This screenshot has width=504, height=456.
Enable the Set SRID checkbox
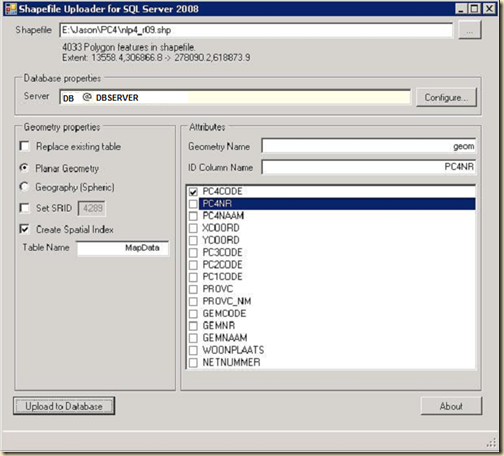click(x=25, y=208)
